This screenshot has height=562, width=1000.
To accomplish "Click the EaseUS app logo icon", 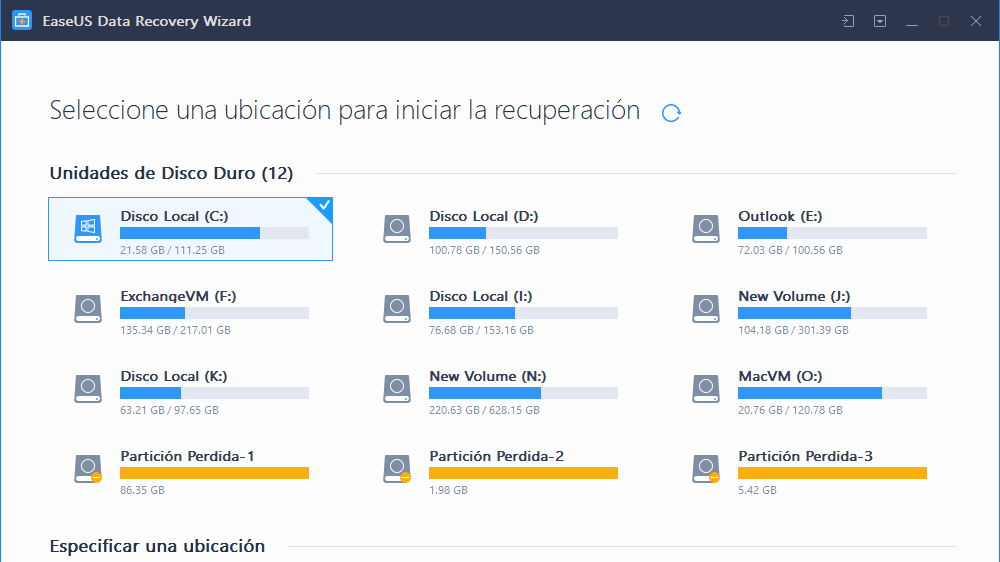I will click(x=21, y=21).
